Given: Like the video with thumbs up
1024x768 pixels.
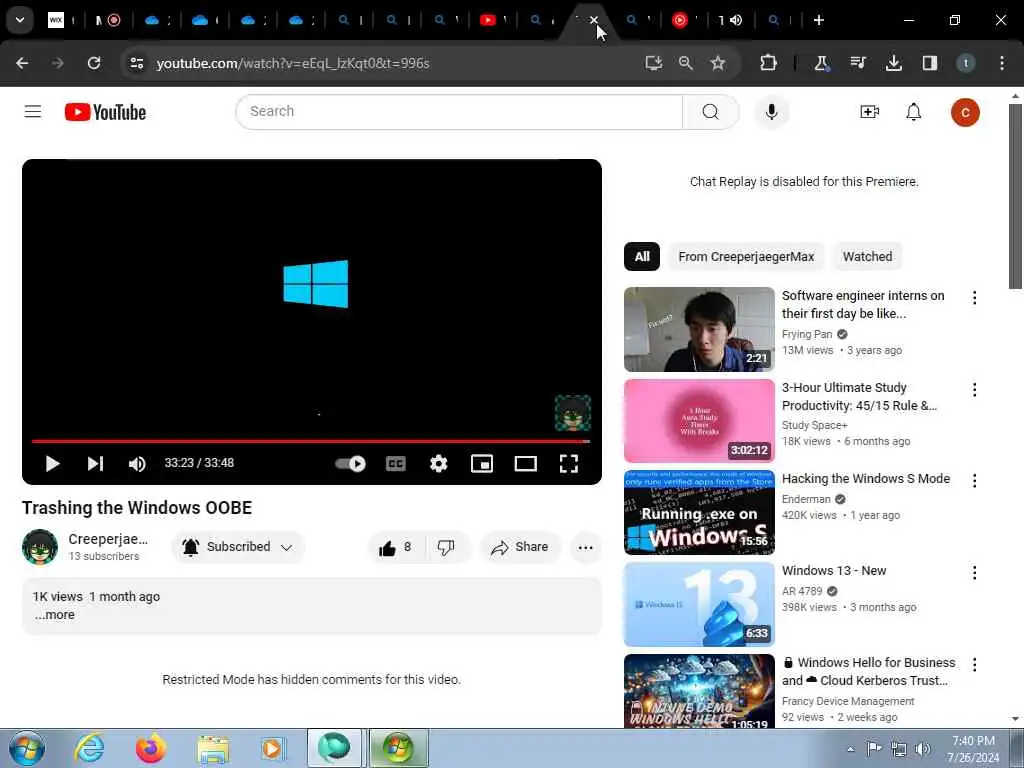Looking at the screenshot, I should pos(395,547).
